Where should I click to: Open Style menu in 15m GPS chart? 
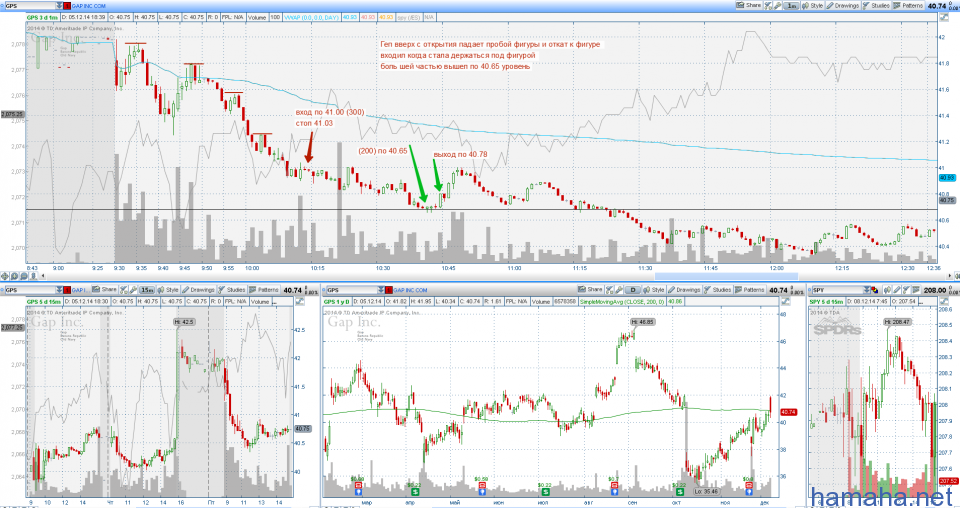click(x=167, y=289)
